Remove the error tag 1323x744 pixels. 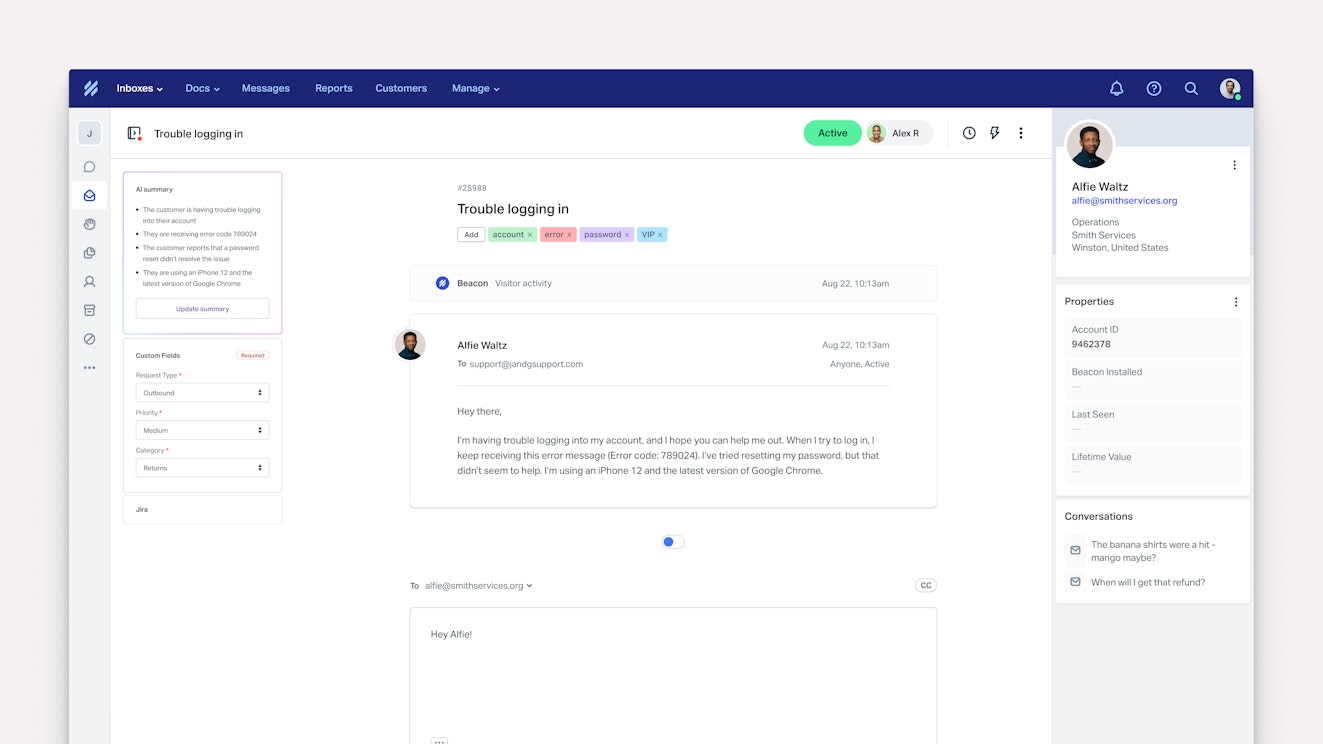569,235
